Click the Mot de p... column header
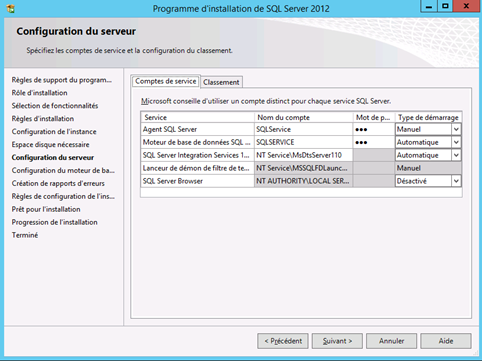This screenshot has width=482, height=361. pyautogui.click(x=374, y=117)
